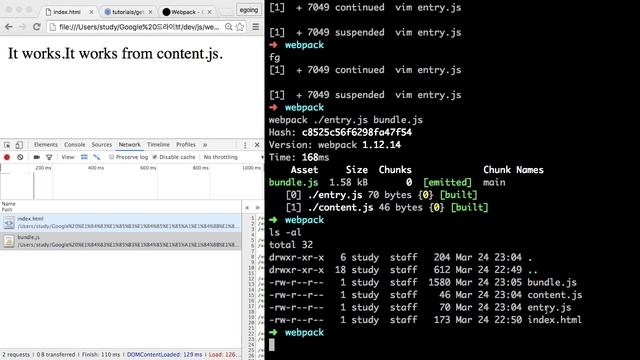Navigate to previous file in preview pane
This screenshot has width=640, height=360.
247,208
